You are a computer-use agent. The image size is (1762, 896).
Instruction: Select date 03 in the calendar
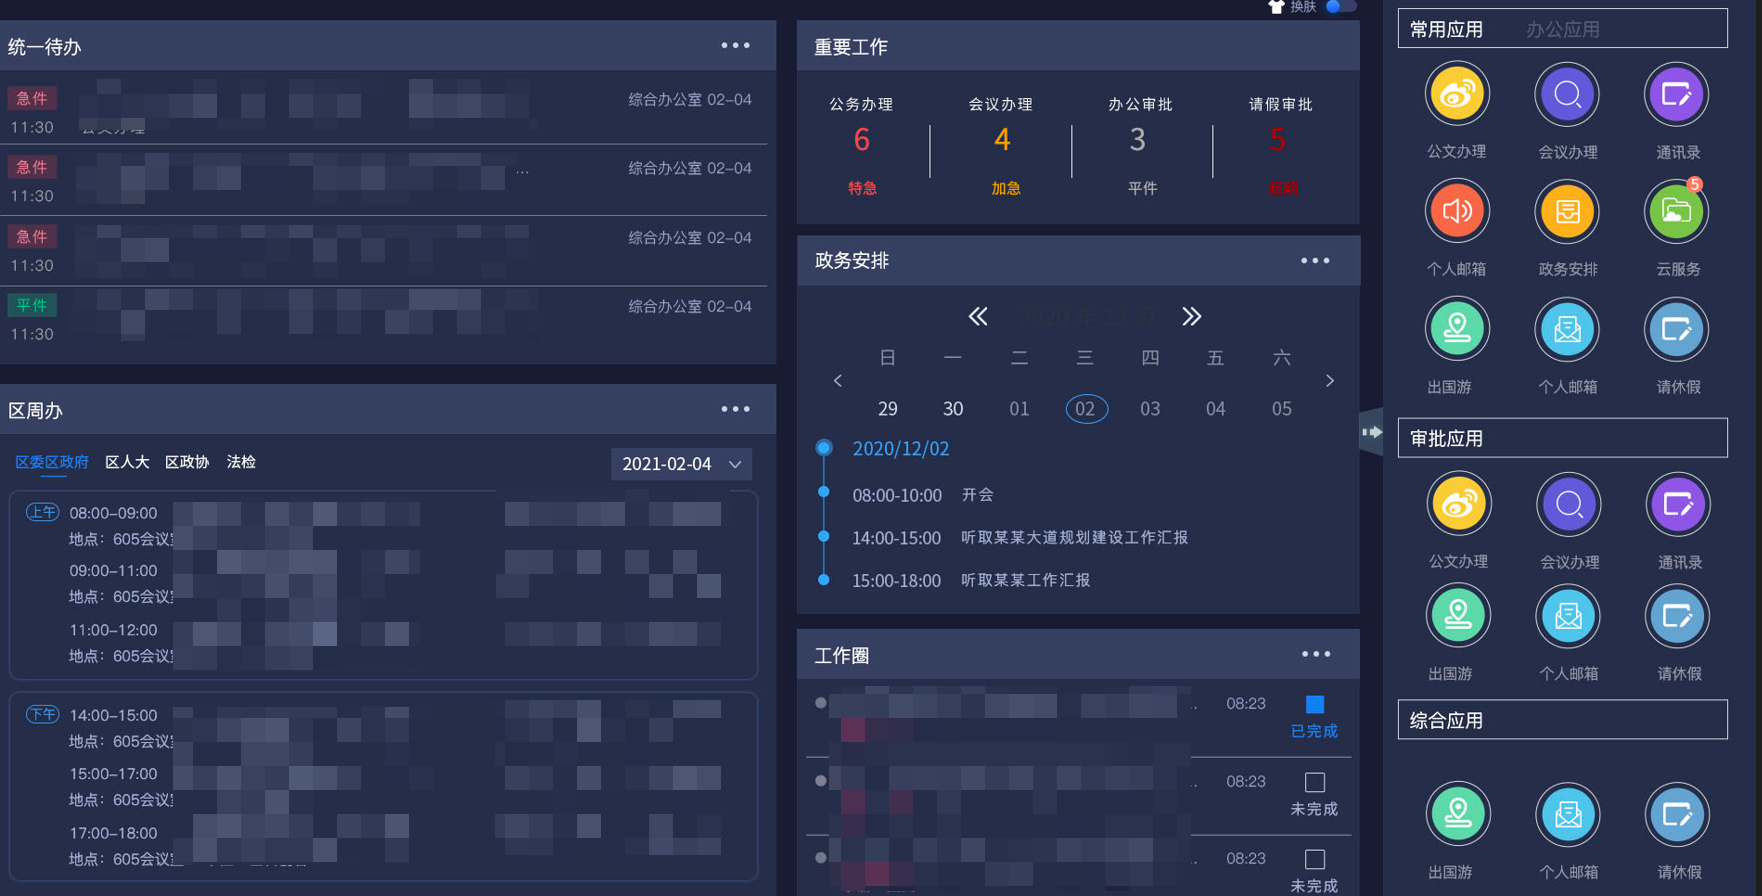point(1150,409)
